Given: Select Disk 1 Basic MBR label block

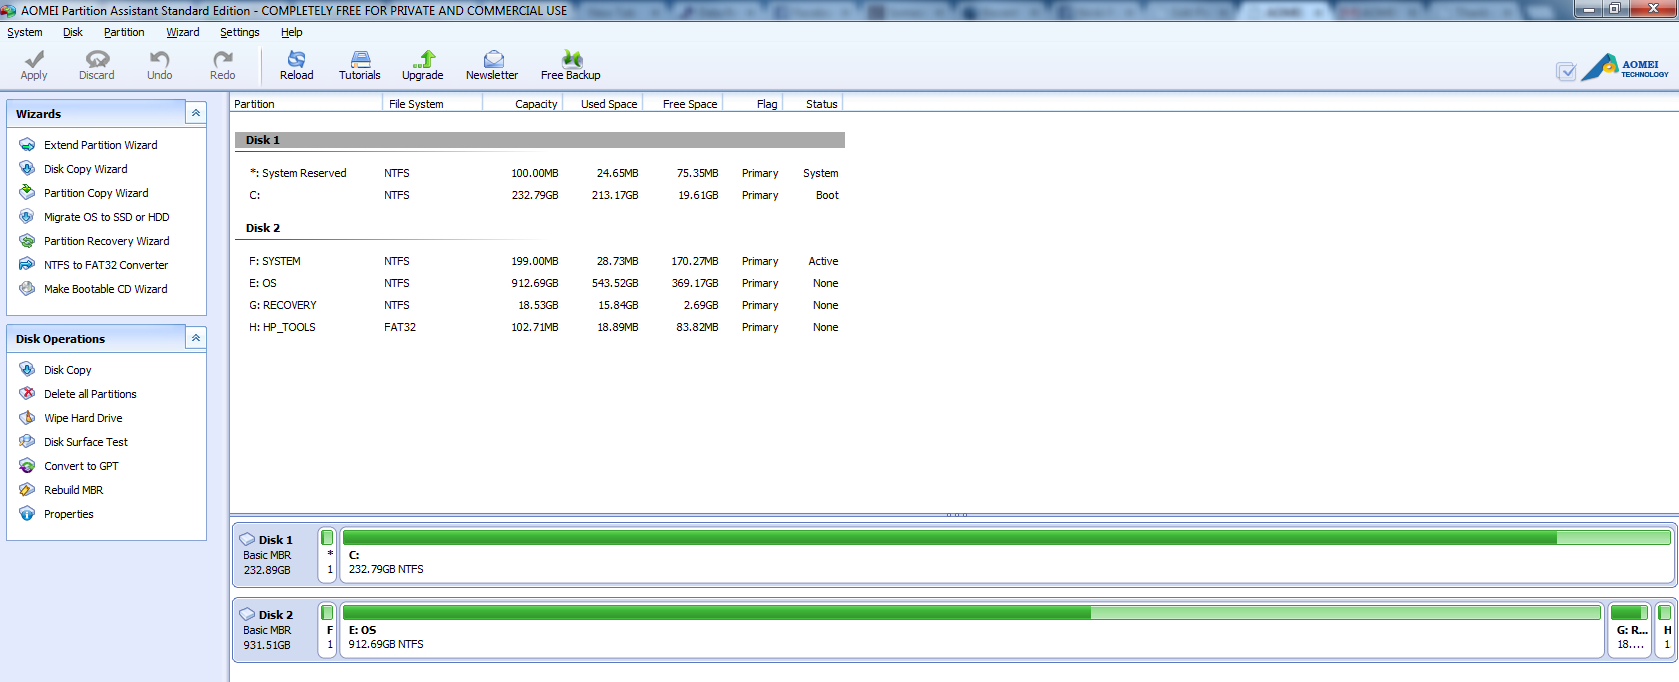Looking at the screenshot, I should (x=274, y=555).
